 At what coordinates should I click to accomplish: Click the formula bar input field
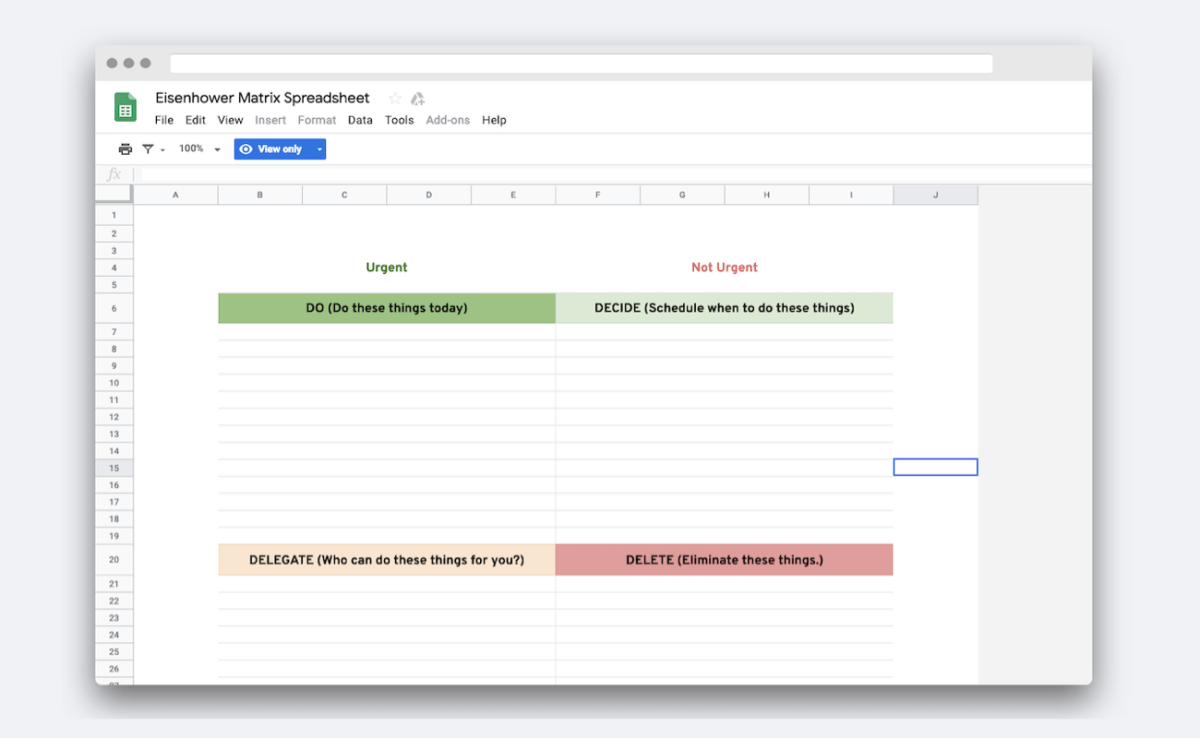[x=560, y=175]
